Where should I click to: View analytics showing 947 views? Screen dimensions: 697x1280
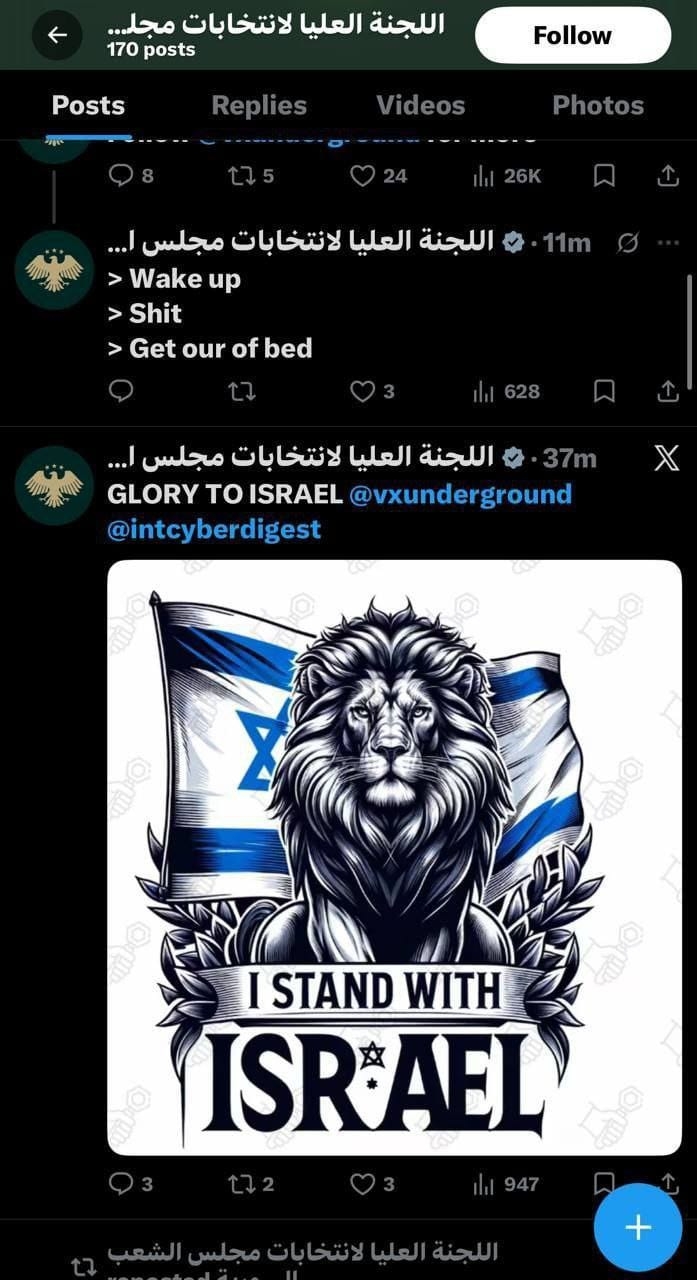point(506,1184)
